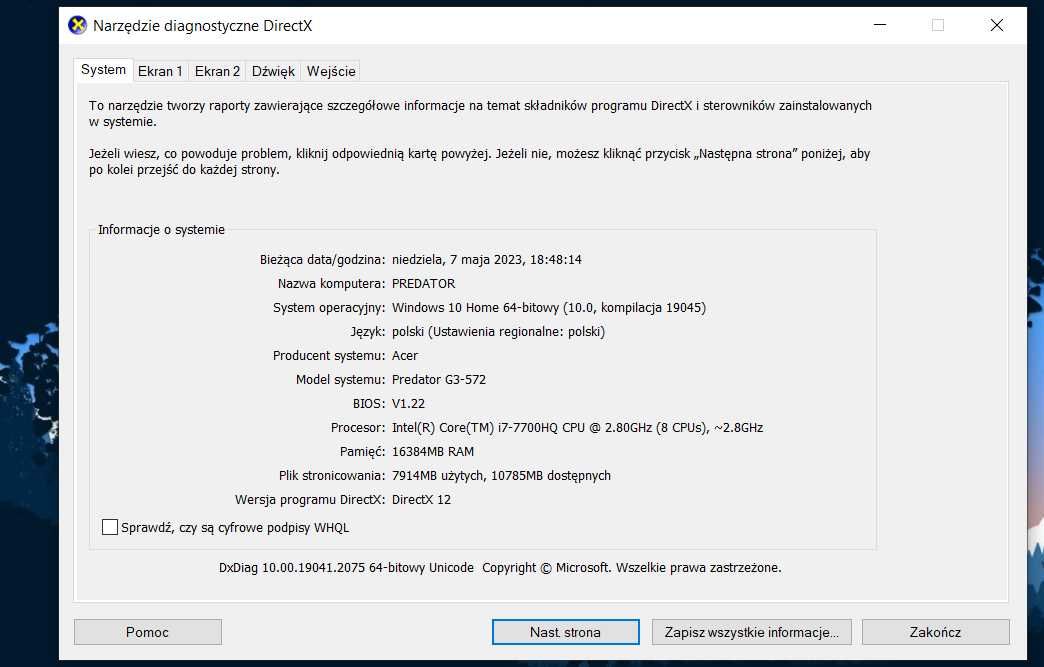This screenshot has width=1044, height=667.
Task: Click the Nazwa komputera: label
Action: (331, 284)
